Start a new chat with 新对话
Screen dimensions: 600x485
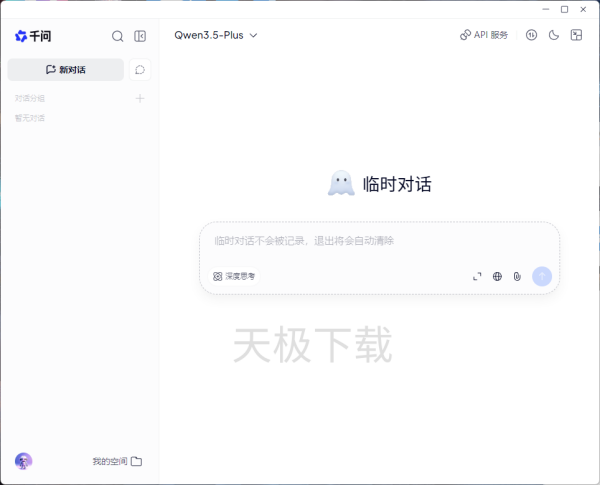point(66,70)
